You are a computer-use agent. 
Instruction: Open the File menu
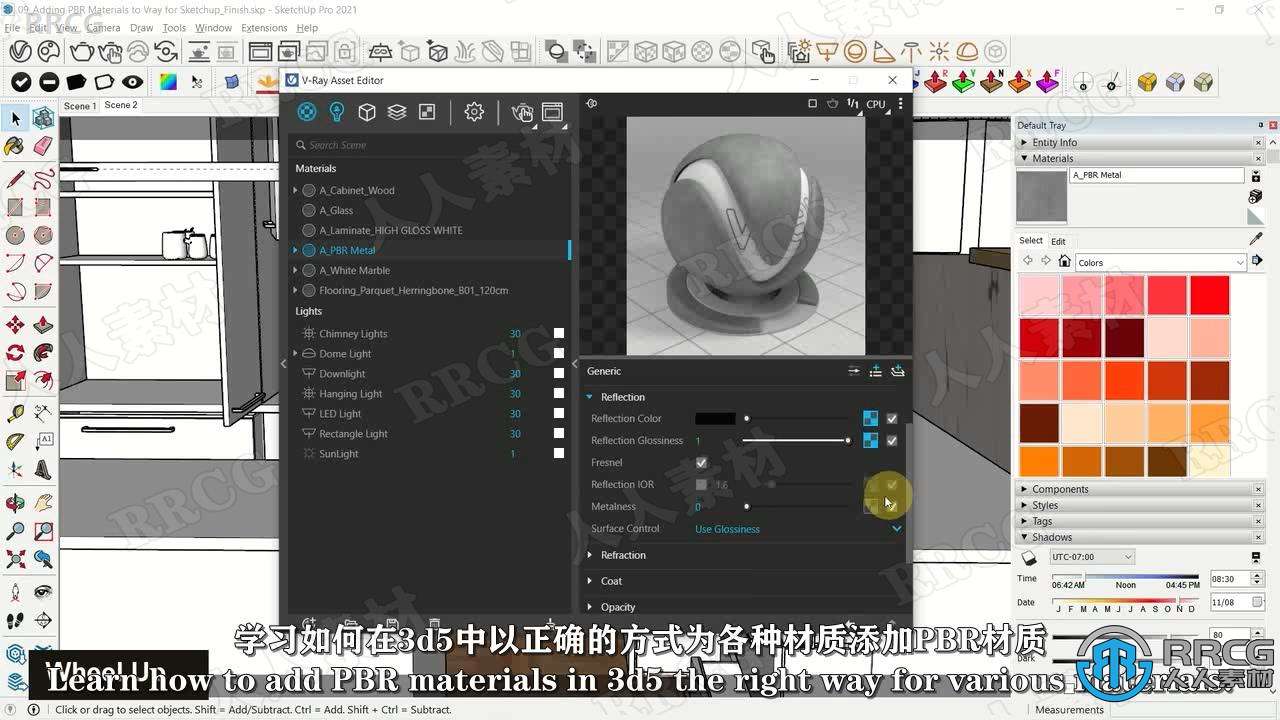coord(12,28)
